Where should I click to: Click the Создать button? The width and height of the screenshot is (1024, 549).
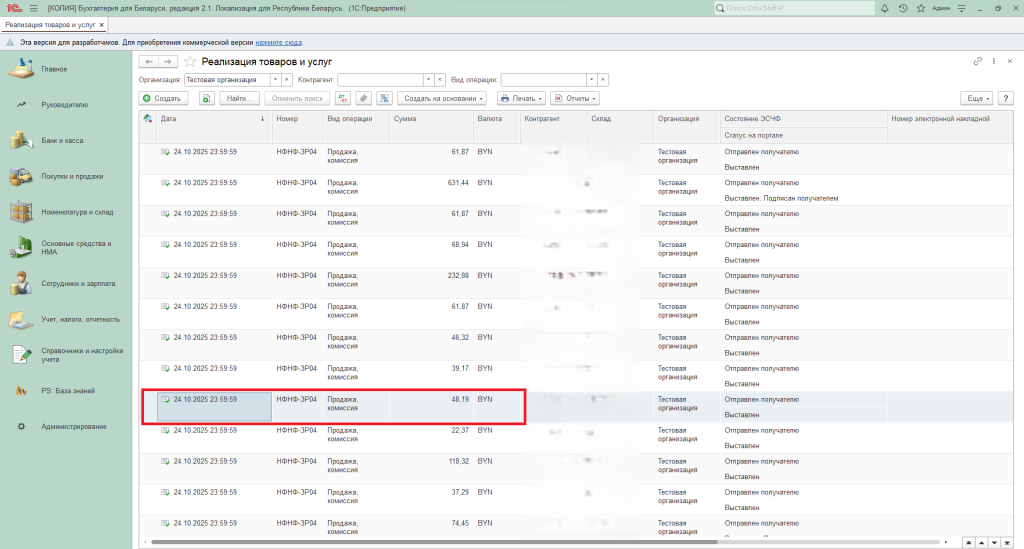[161, 99]
